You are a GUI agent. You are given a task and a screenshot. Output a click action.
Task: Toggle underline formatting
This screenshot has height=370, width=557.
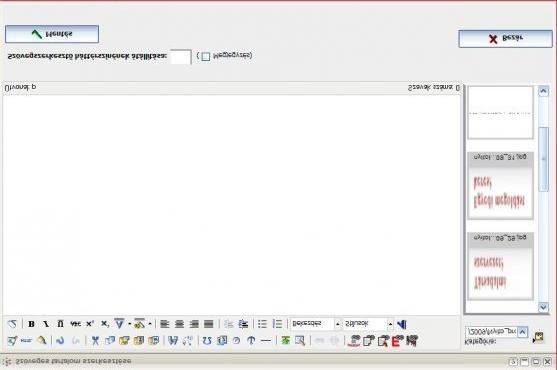pos(60,324)
